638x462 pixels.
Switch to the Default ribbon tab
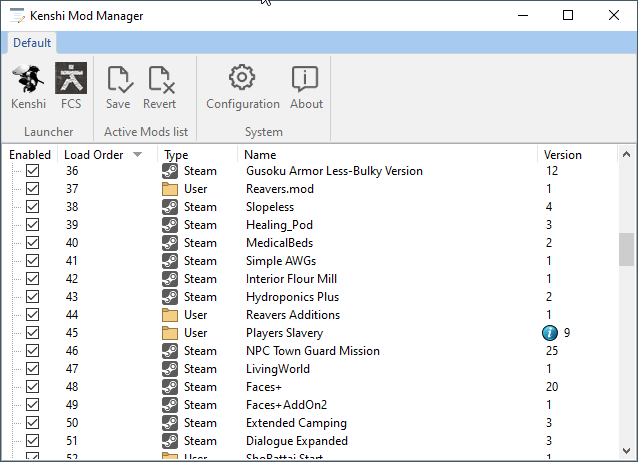click(32, 43)
